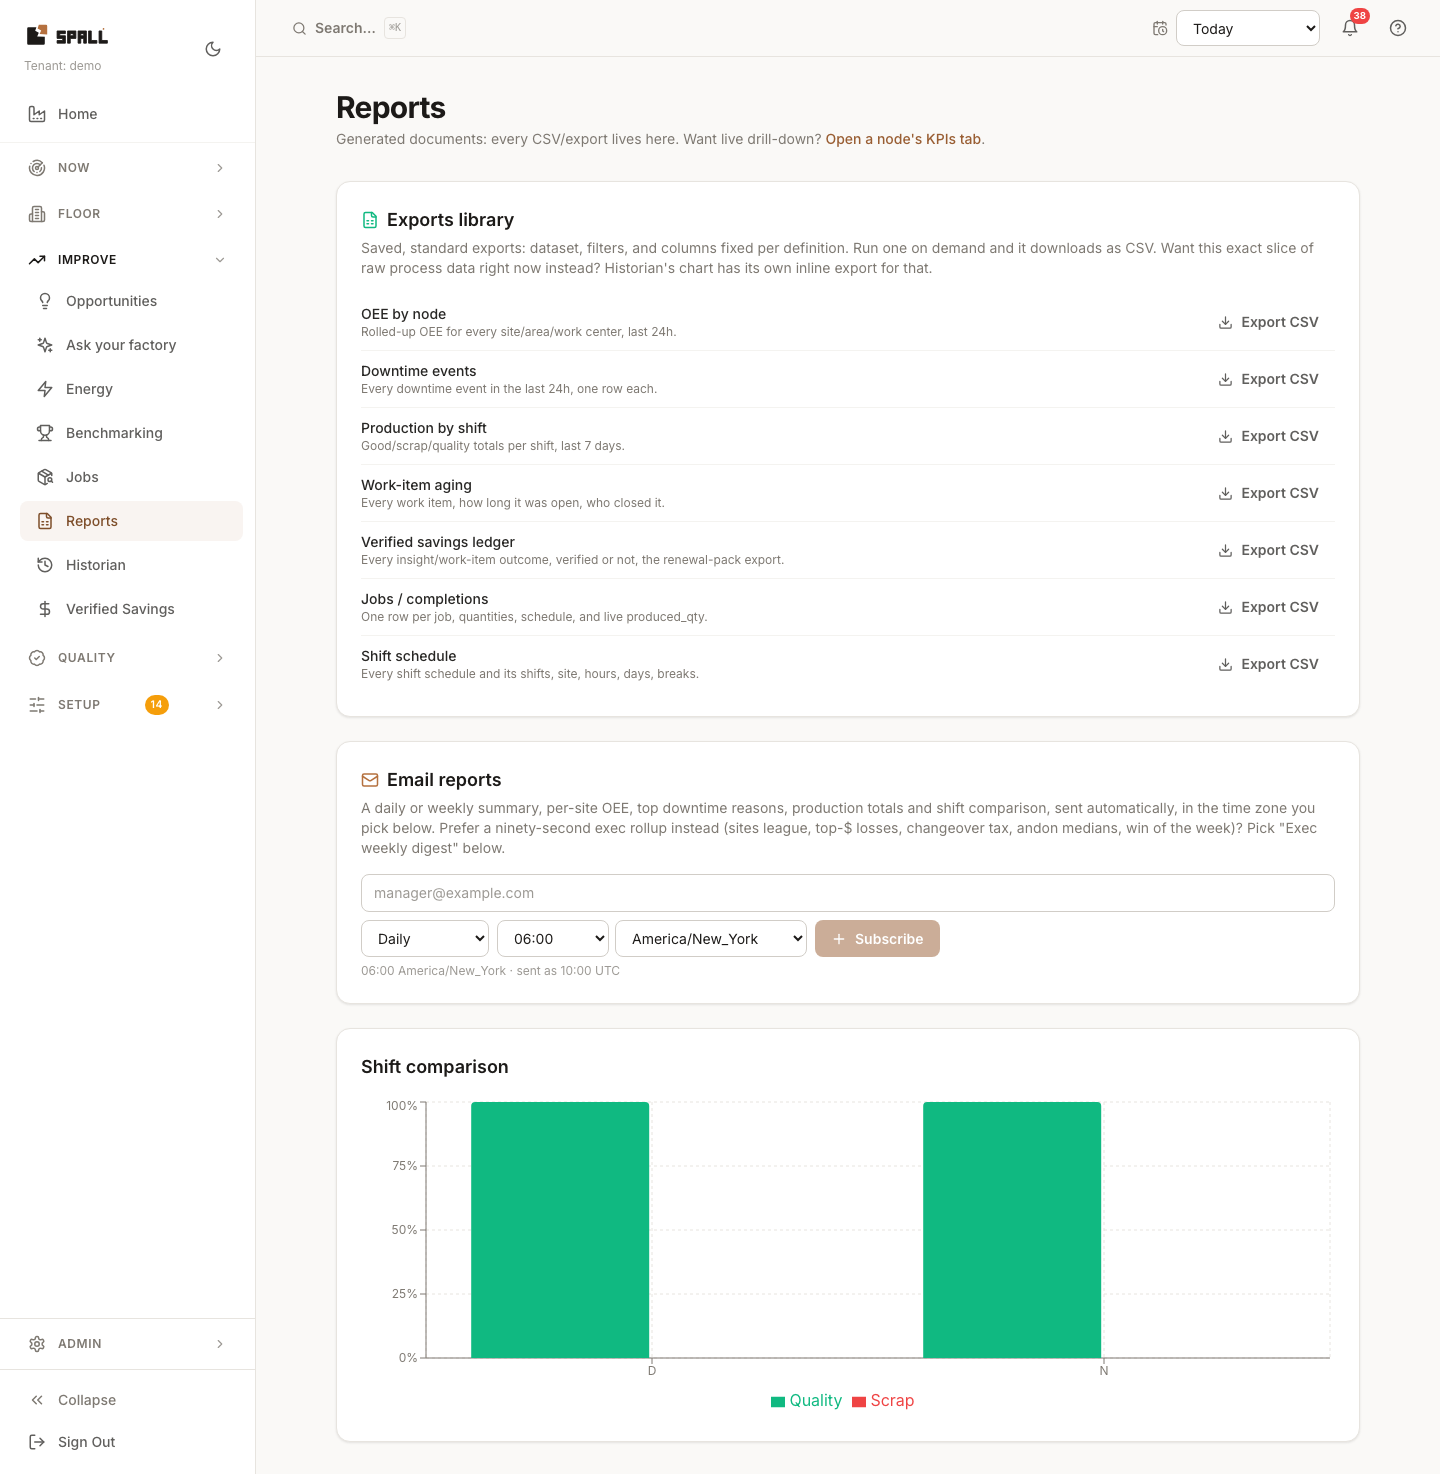Click the Ask your factory sparkle icon
1440x1474 pixels.
[x=45, y=345]
